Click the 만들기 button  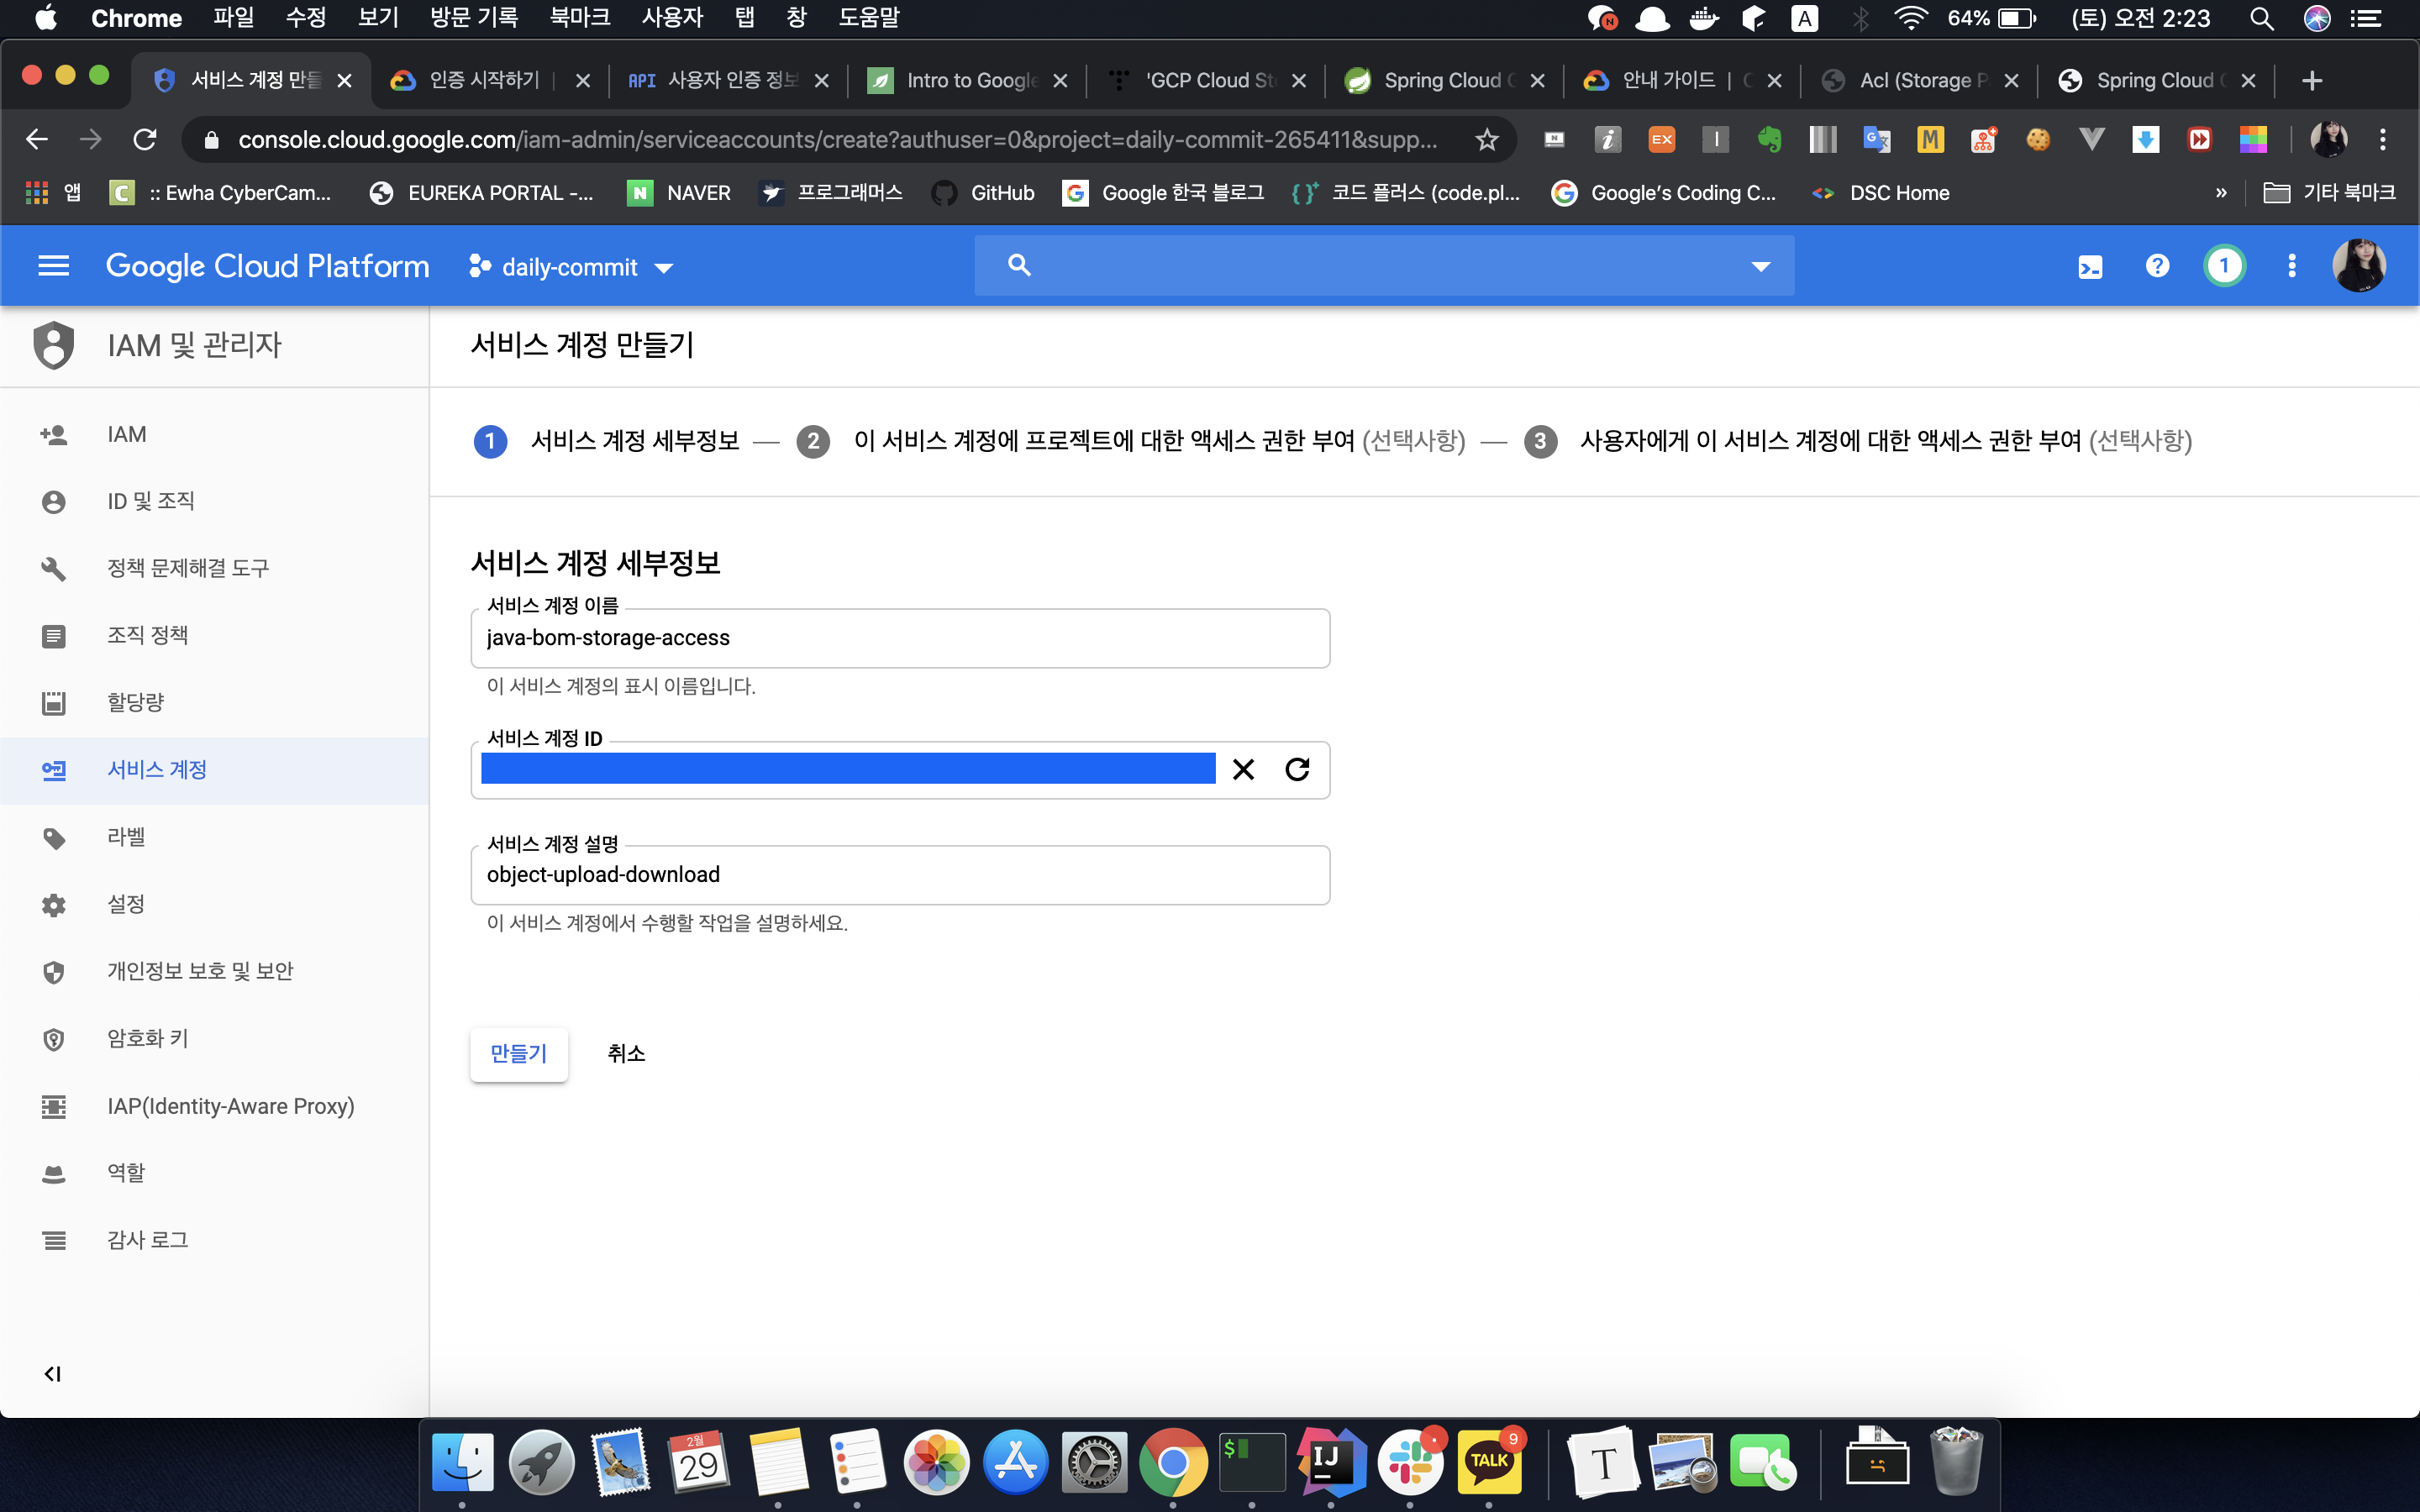click(x=518, y=1053)
